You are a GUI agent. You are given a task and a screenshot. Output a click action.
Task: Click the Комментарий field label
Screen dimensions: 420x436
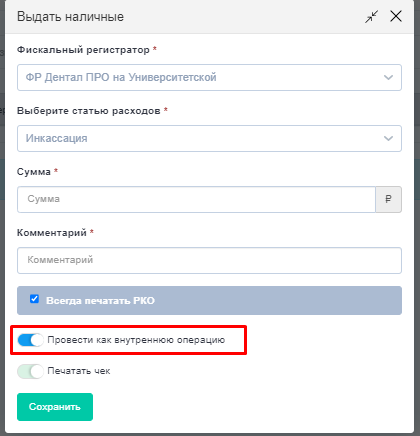[x=52, y=233]
